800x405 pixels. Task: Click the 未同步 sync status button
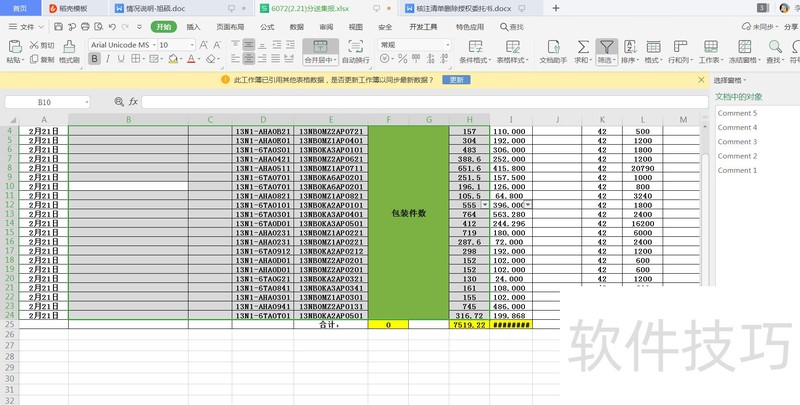(x=760, y=27)
